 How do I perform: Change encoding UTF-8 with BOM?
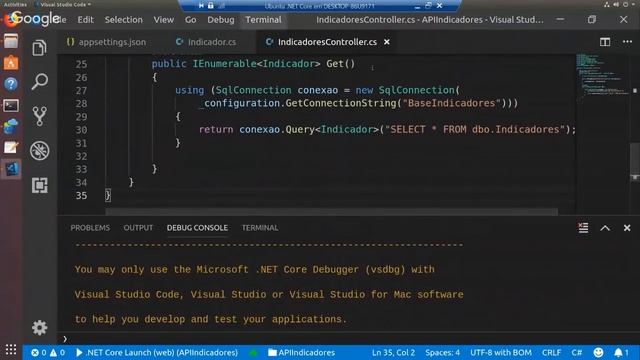[501, 353]
